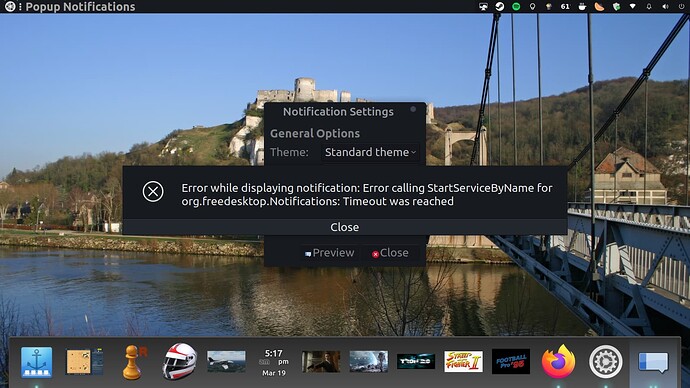
Task: Open the Spotify tray icon
Action: tap(516, 7)
